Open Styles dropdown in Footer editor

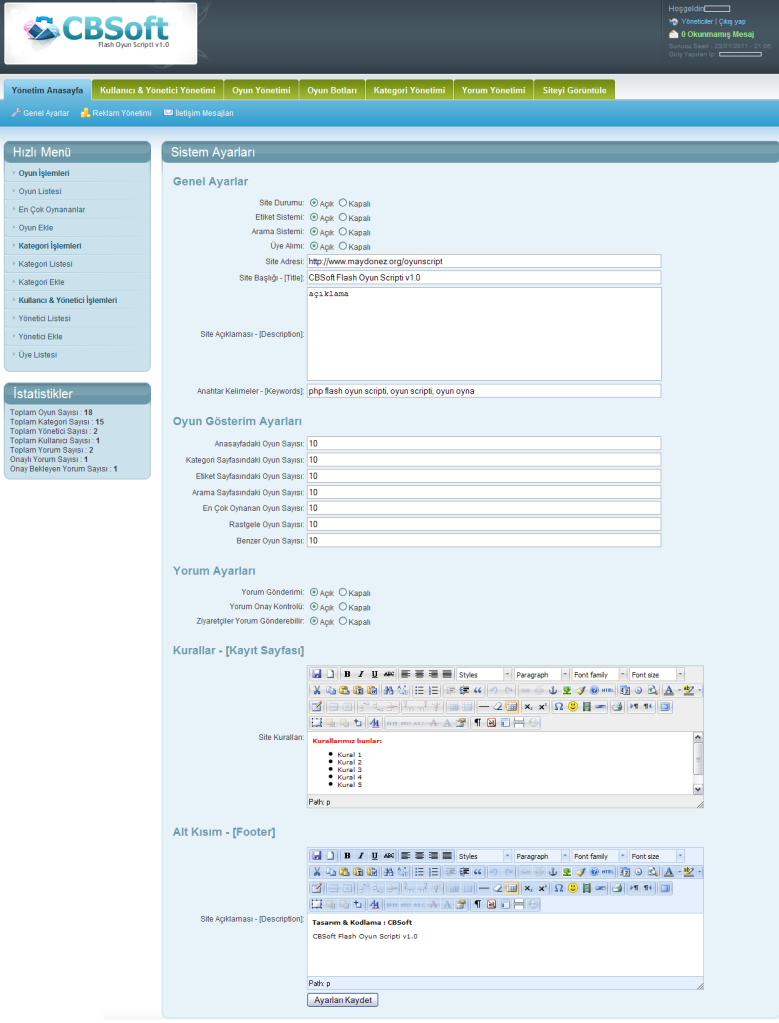click(x=483, y=855)
